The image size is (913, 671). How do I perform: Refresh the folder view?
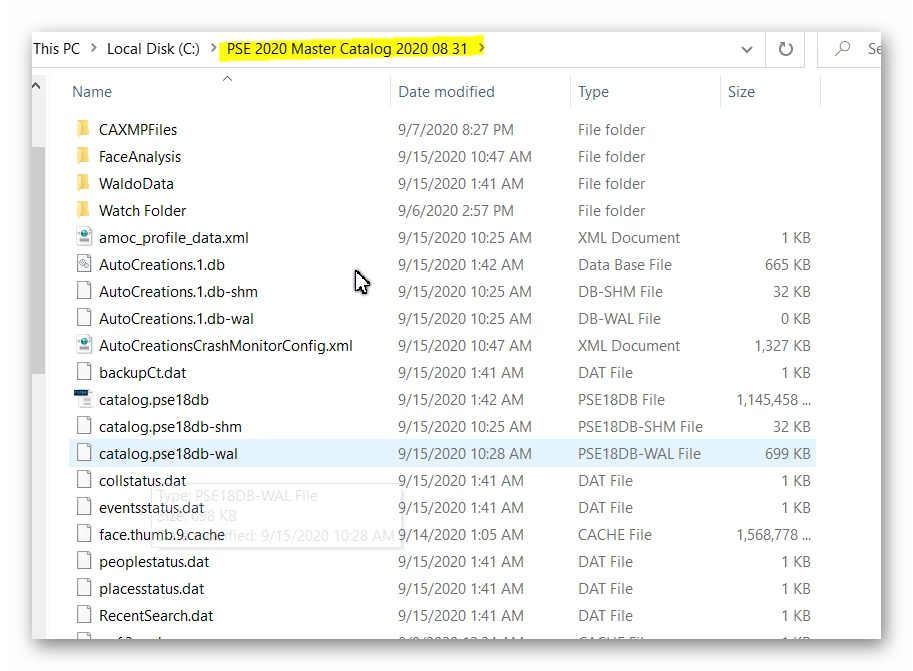(x=785, y=49)
